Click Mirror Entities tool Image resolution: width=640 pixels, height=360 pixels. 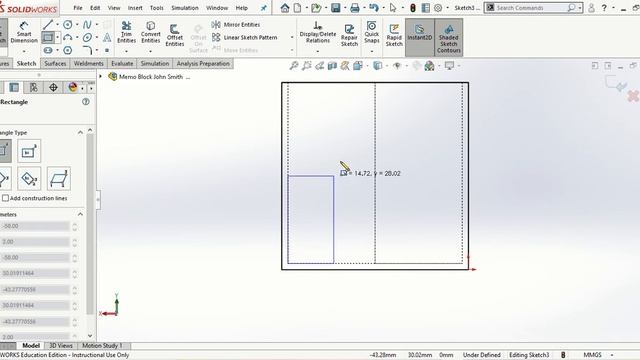pos(236,24)
